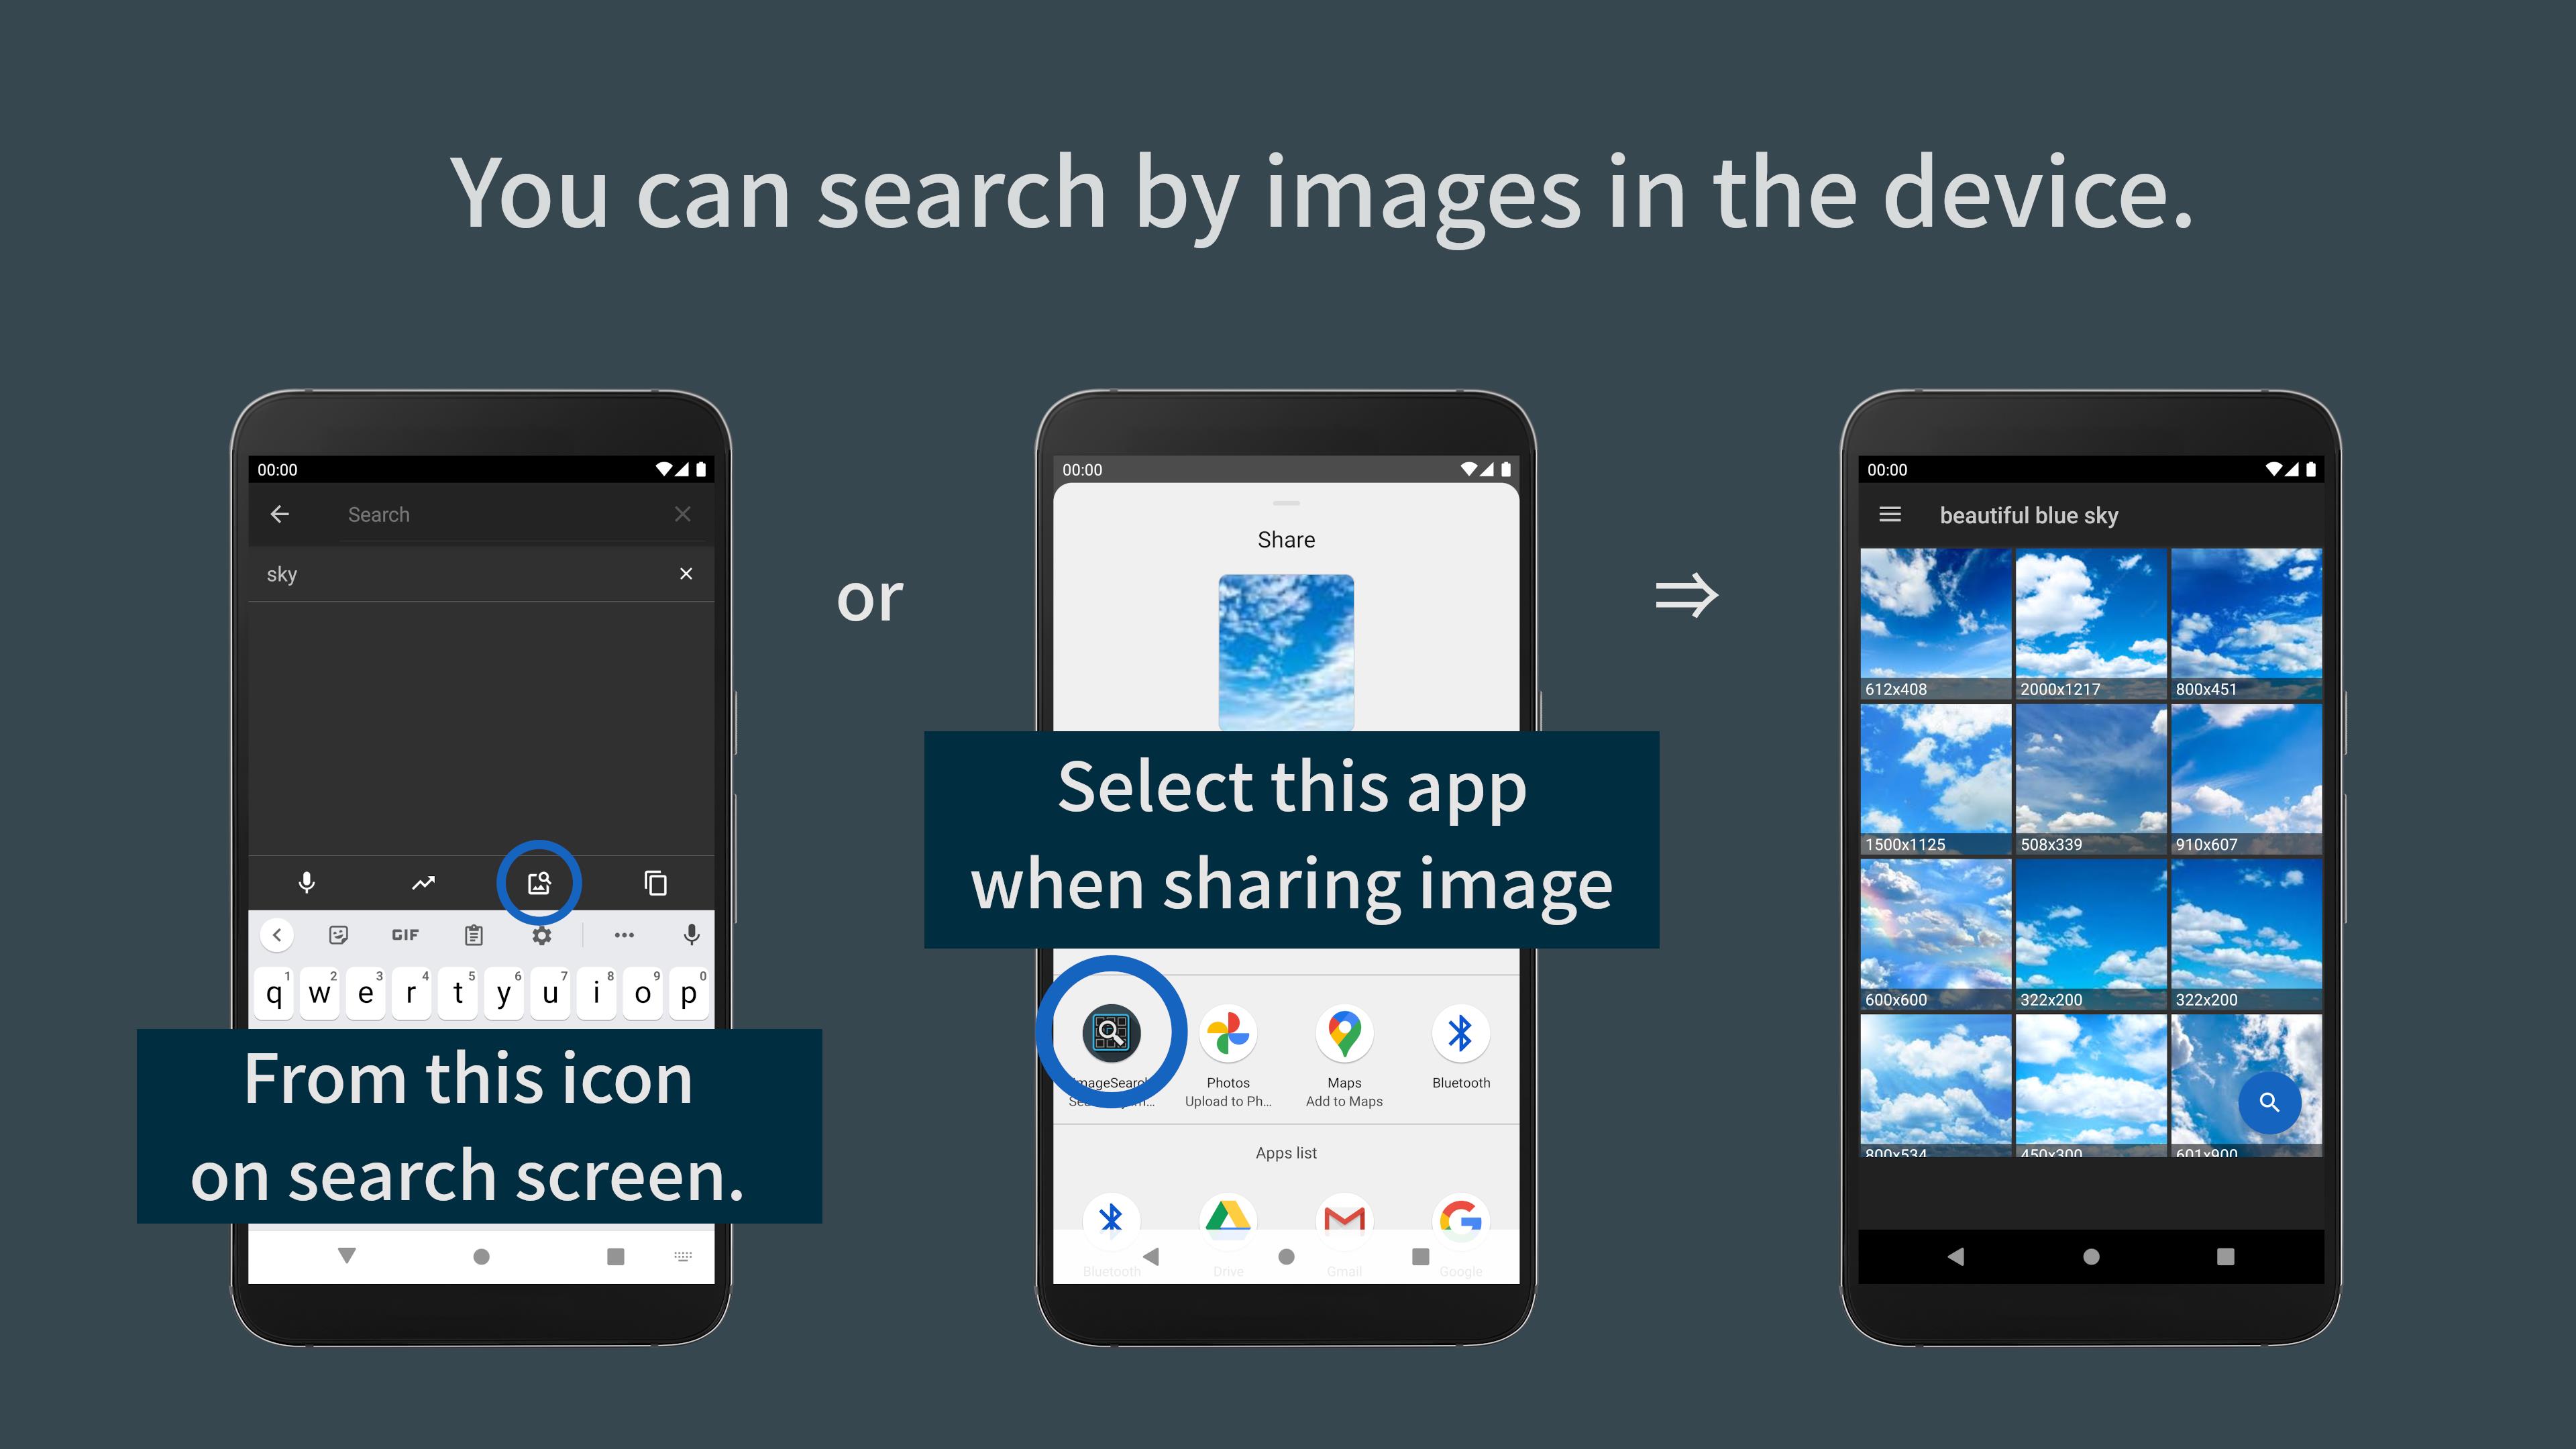Viewport: 2576px width, 1449px height.
Task: Select the Photos app icon in share sheet
Action: 1228,1032
